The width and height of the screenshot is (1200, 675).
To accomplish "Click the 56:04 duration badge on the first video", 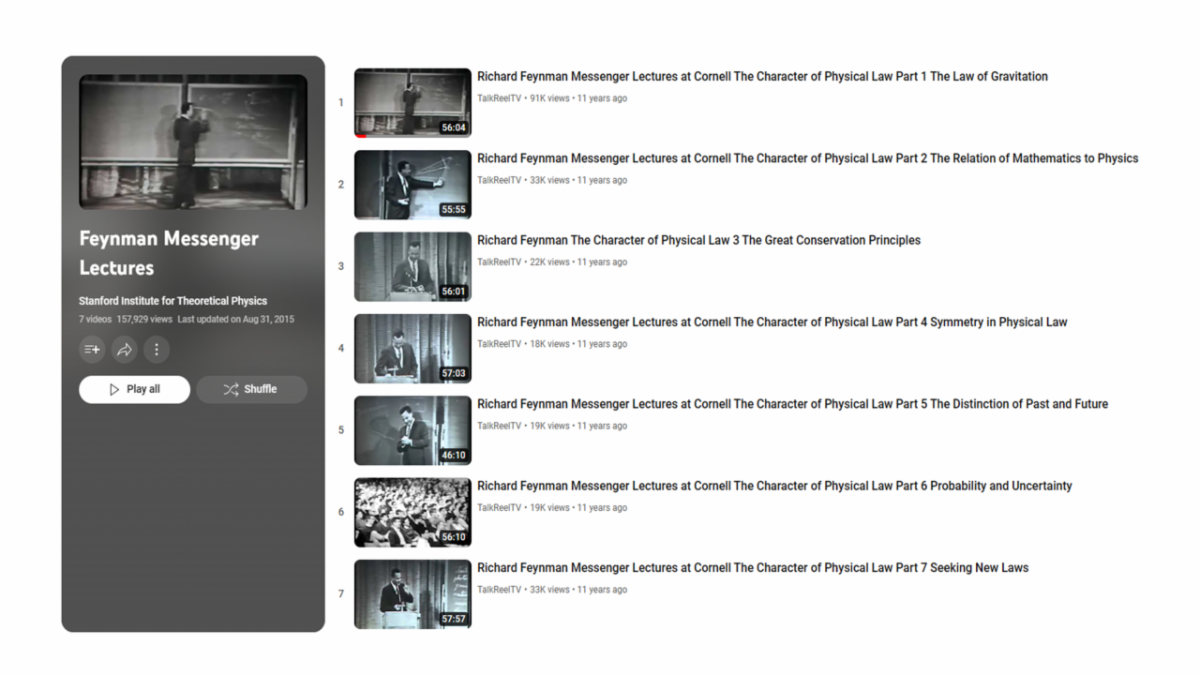I will pyautogui.click(x=457, y=127).
